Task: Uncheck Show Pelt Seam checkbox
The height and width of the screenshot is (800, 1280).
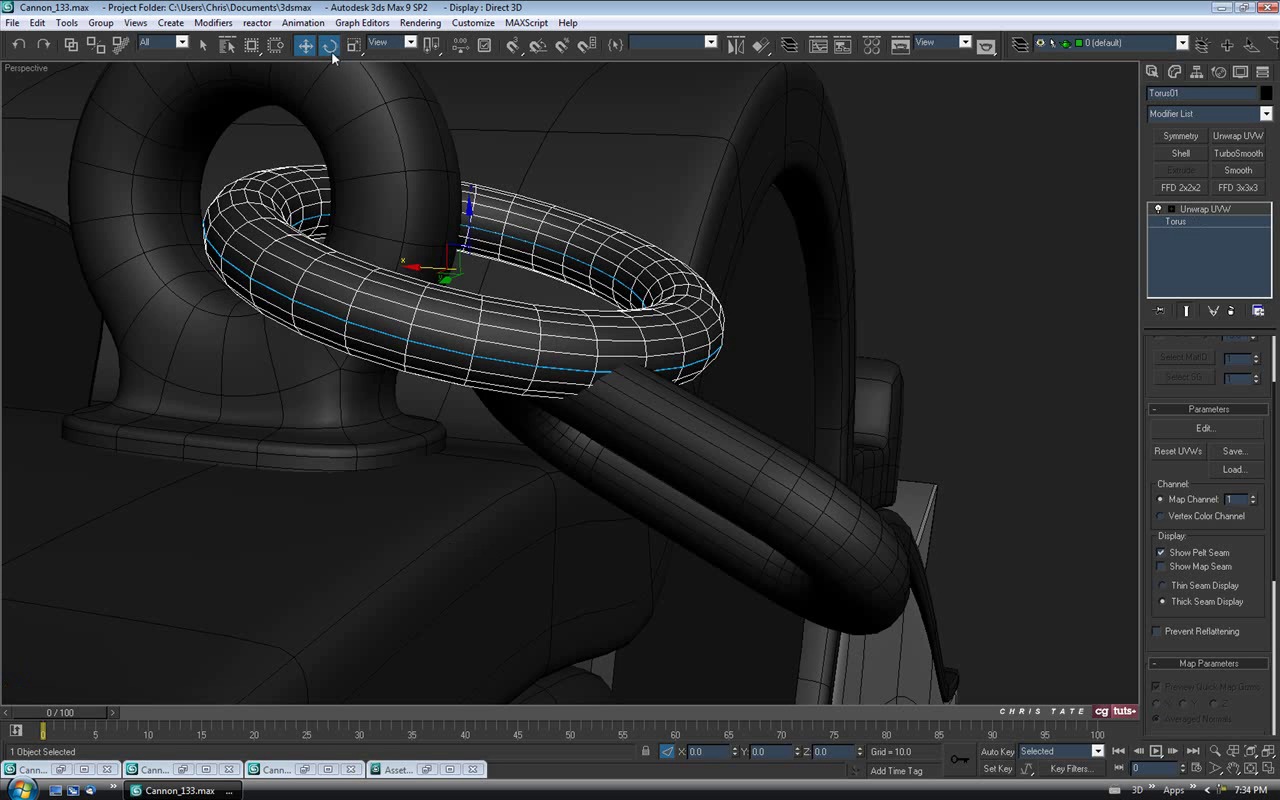Action: (x=1161, y=553)
